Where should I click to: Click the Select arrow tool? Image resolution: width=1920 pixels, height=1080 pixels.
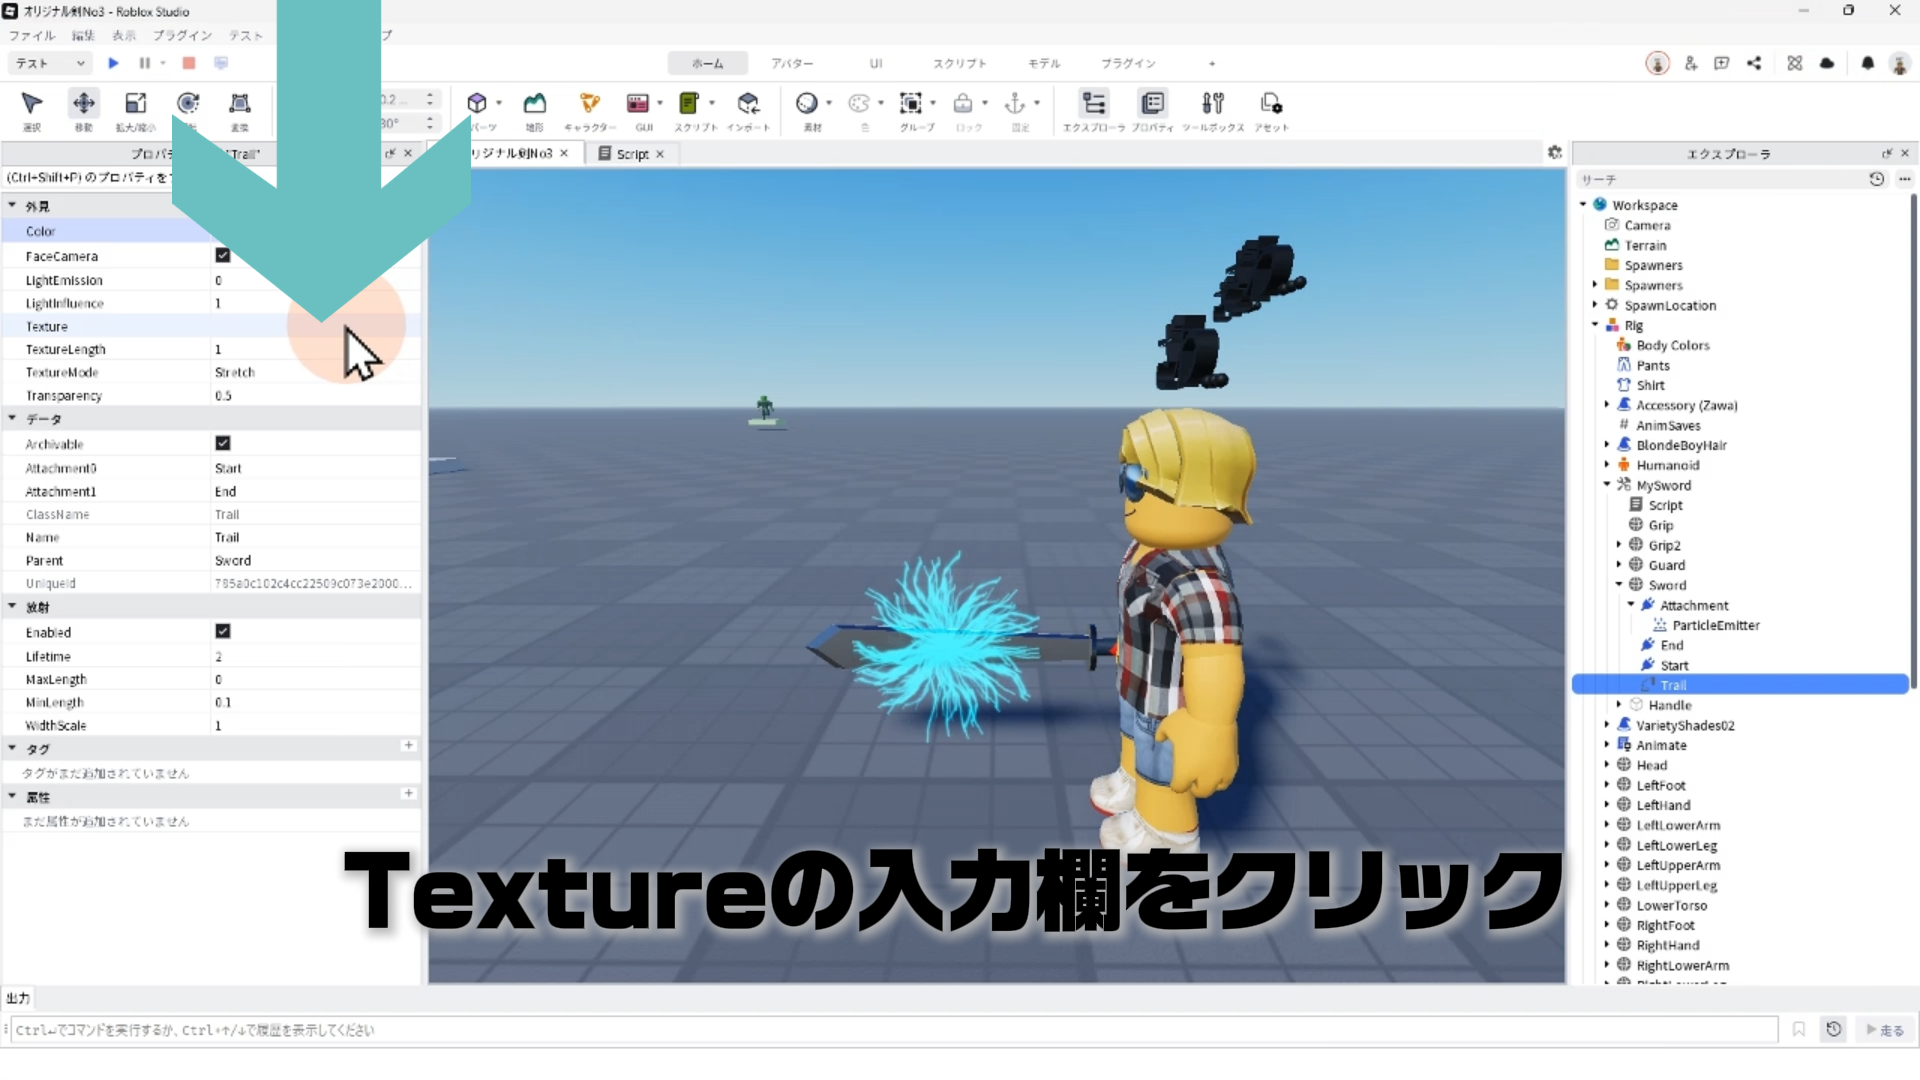click(32, 103)
